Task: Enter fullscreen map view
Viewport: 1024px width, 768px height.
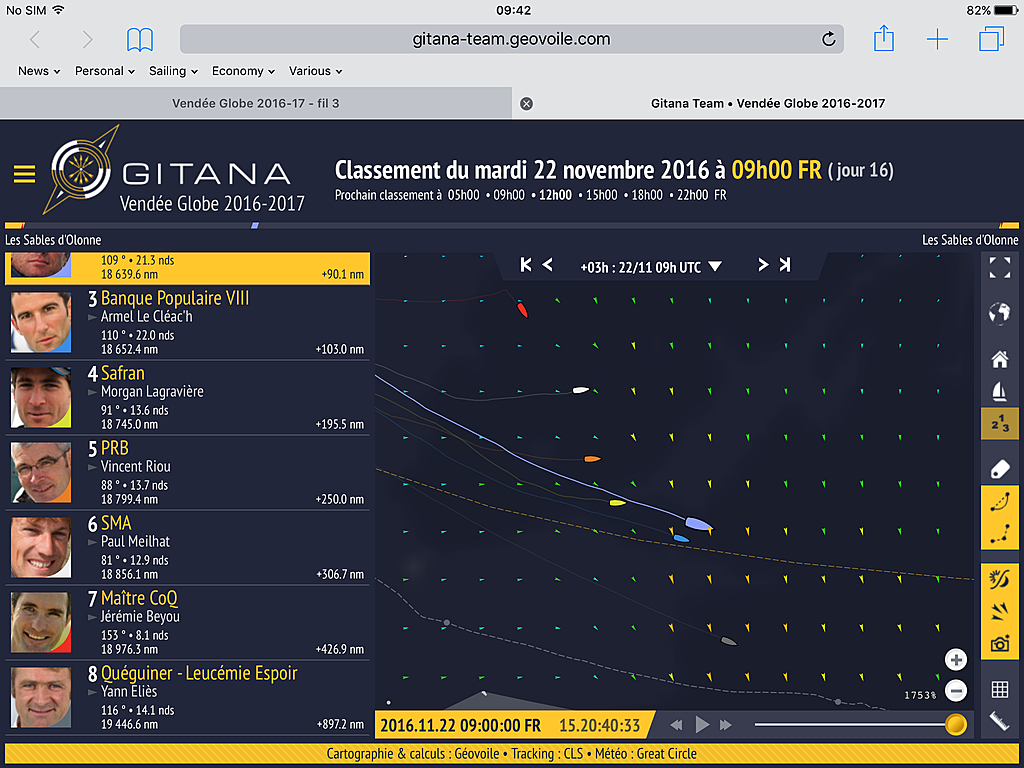Action: 999,268
